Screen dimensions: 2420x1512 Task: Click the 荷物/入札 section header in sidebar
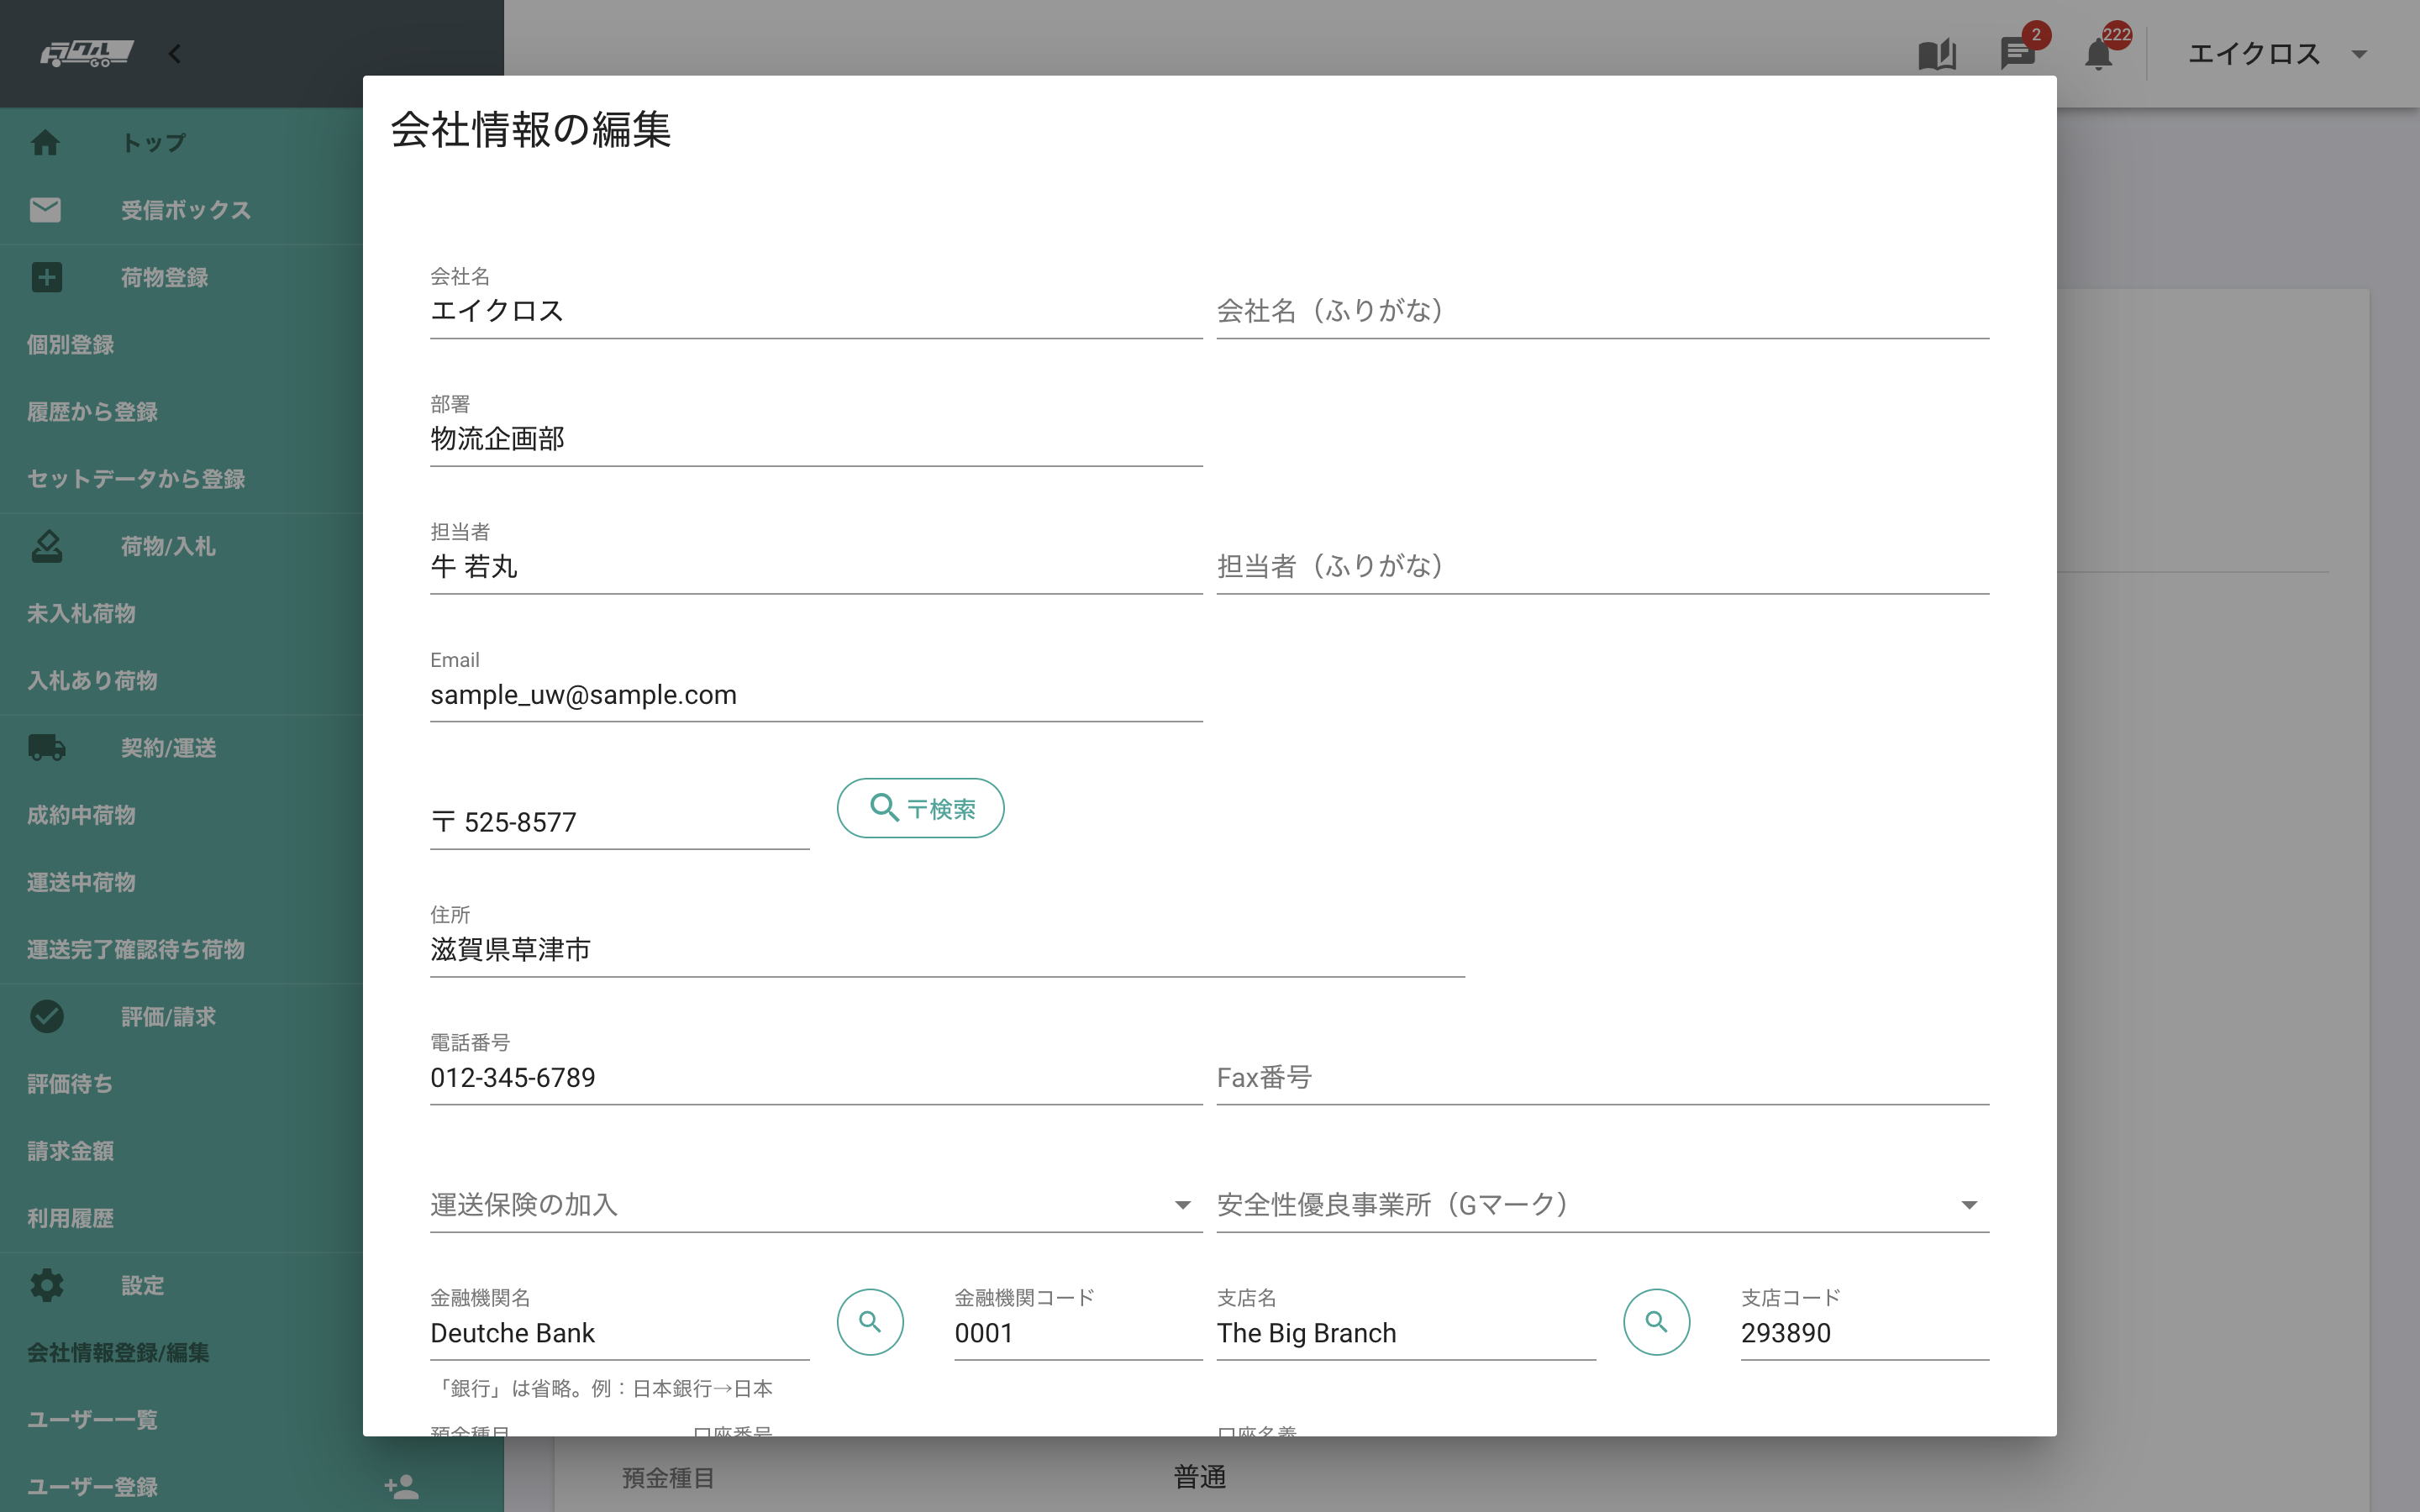(x=168, y=546)
